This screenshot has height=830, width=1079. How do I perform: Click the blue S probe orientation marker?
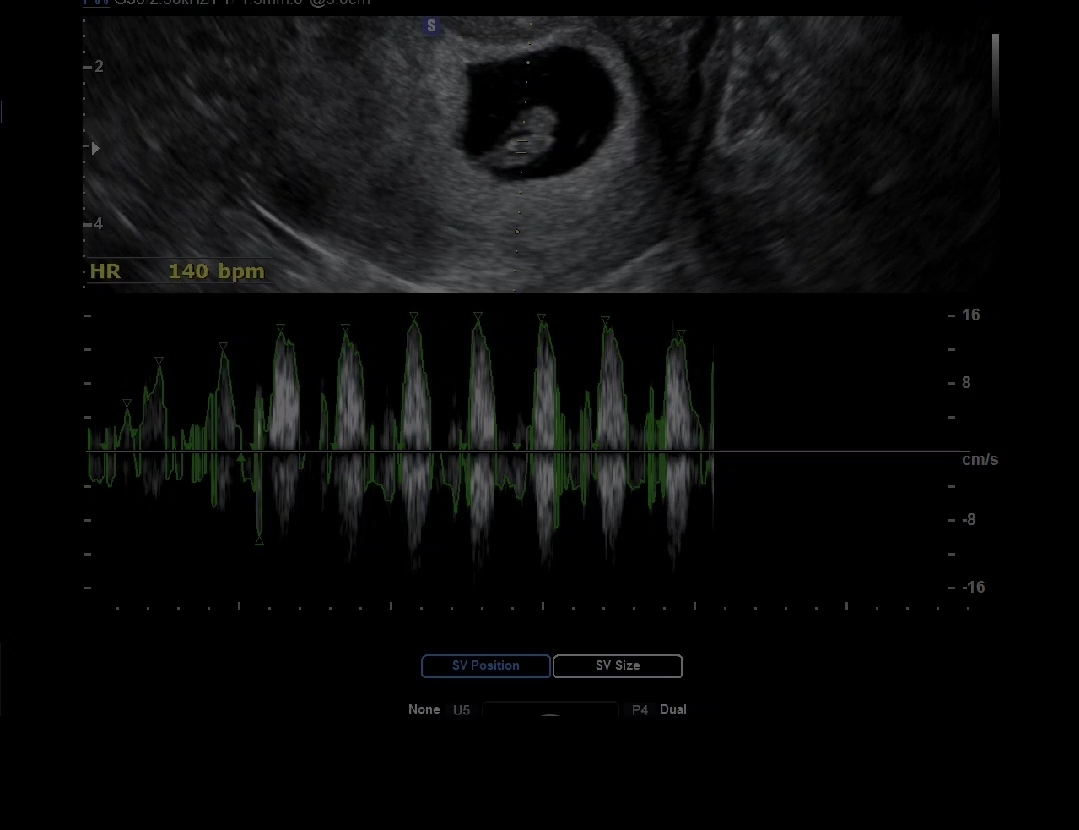(431, 27)
